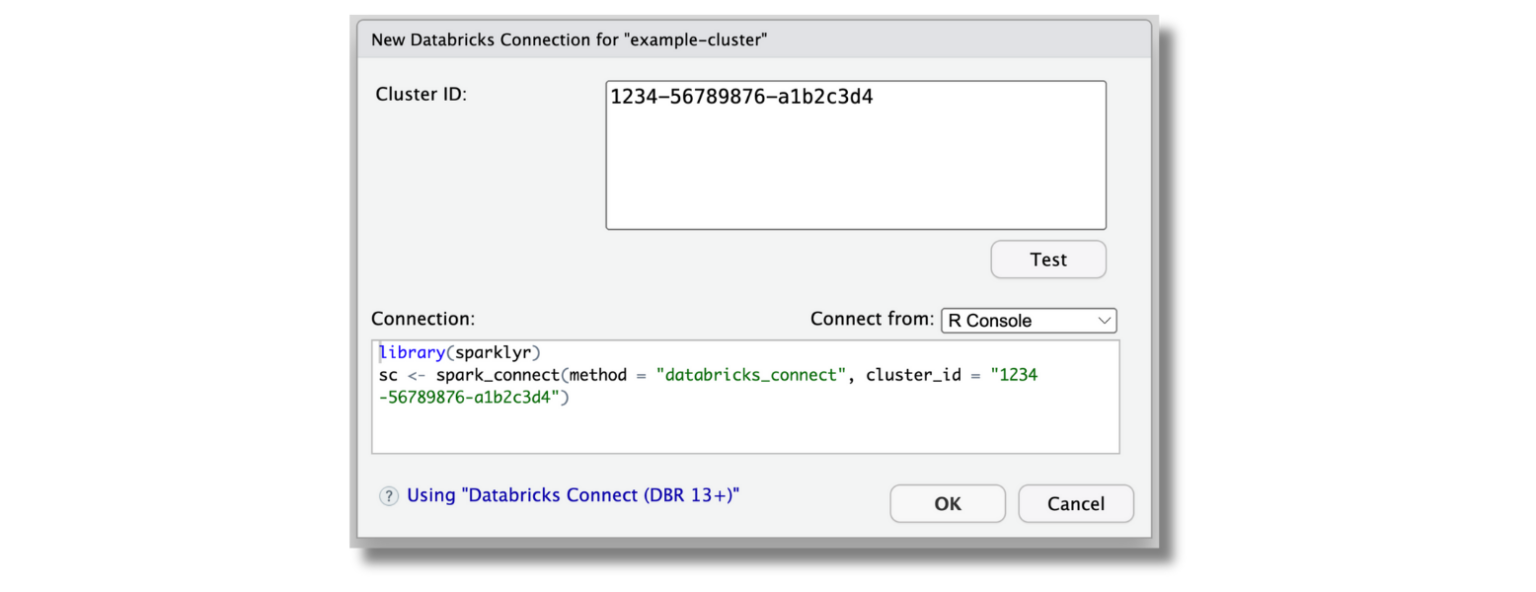Click the dropdown chevron next to R Console
The height and width of the screenshot is (592, 1536).
pos(1103,320)
